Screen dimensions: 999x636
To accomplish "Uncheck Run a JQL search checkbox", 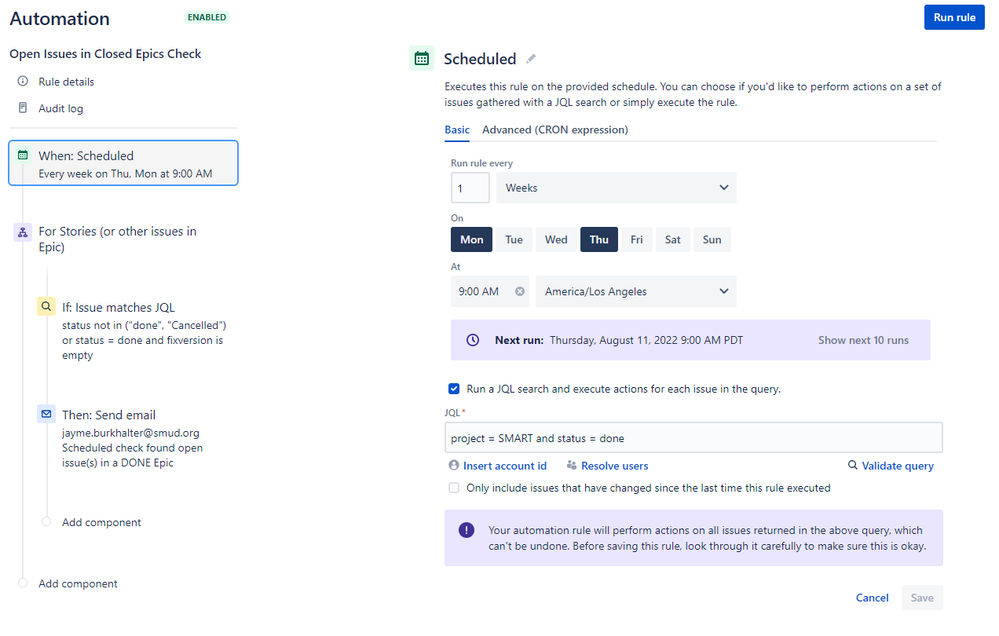I will [454, 389].
